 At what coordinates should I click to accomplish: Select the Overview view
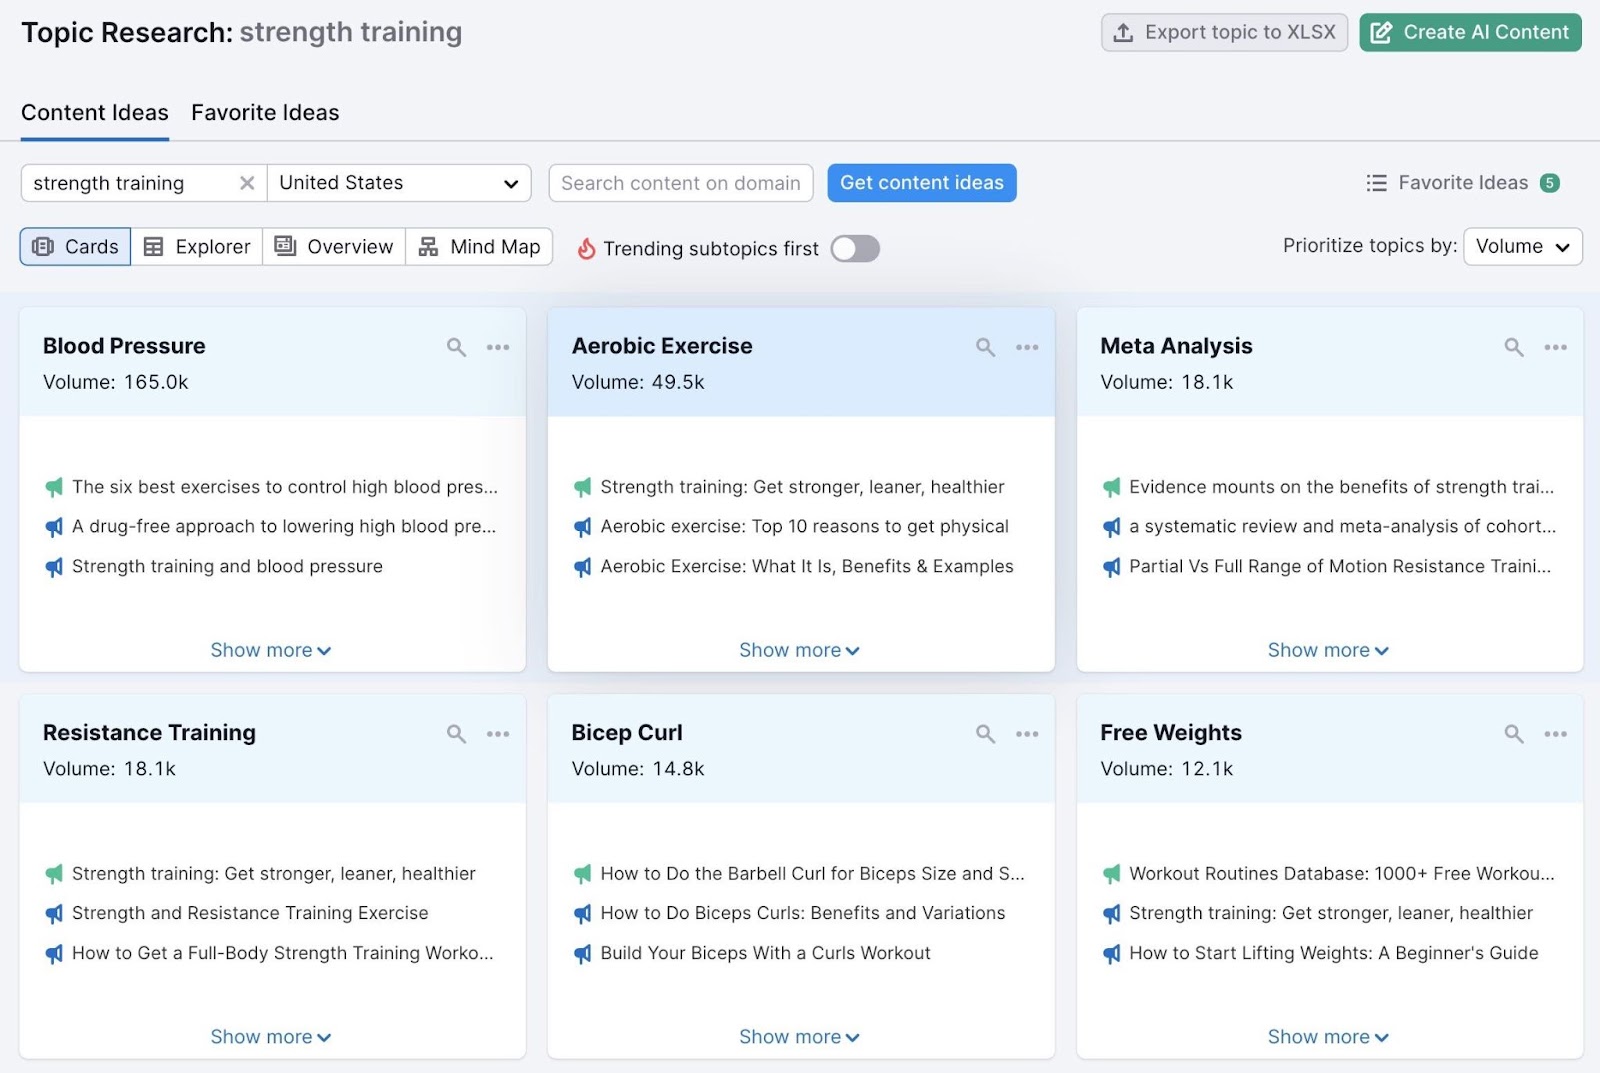point(334,246)
